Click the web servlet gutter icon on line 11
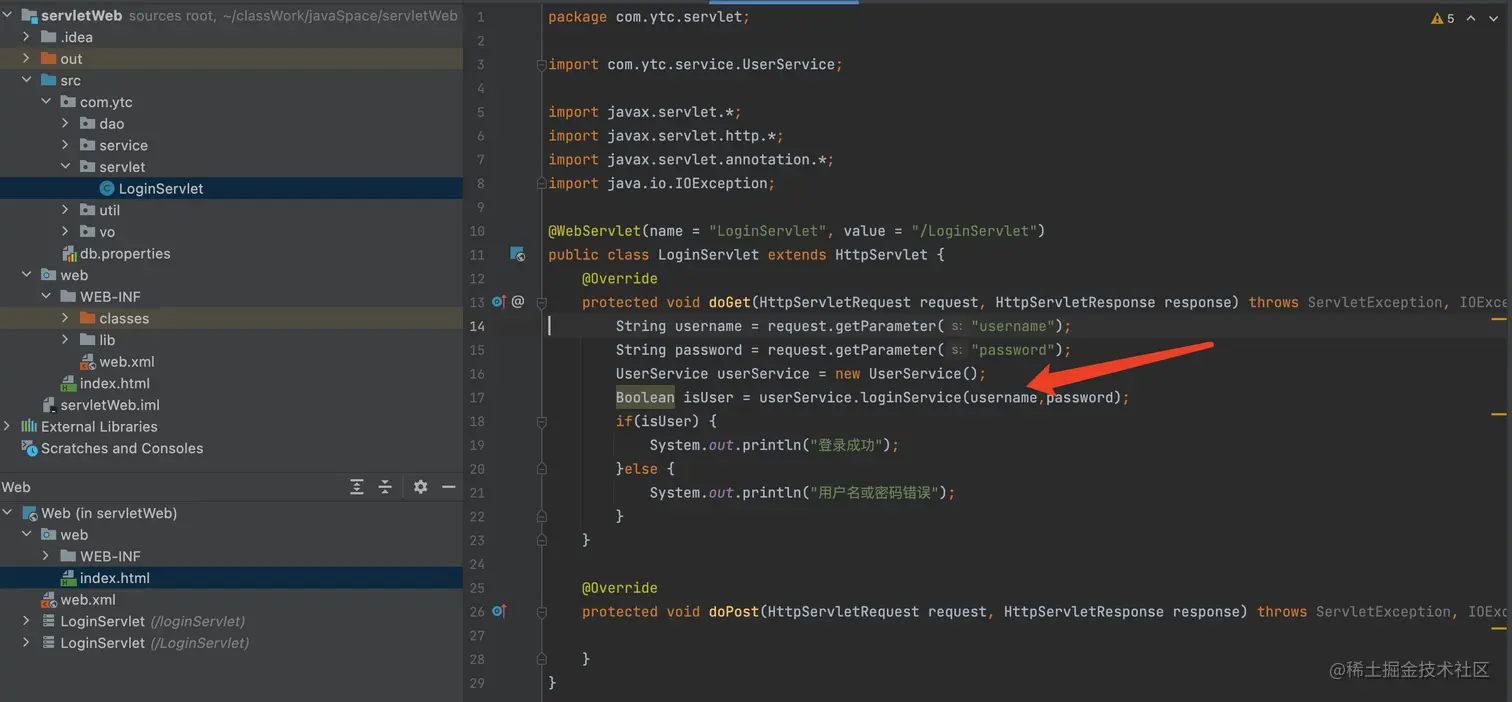 (518, 255)
